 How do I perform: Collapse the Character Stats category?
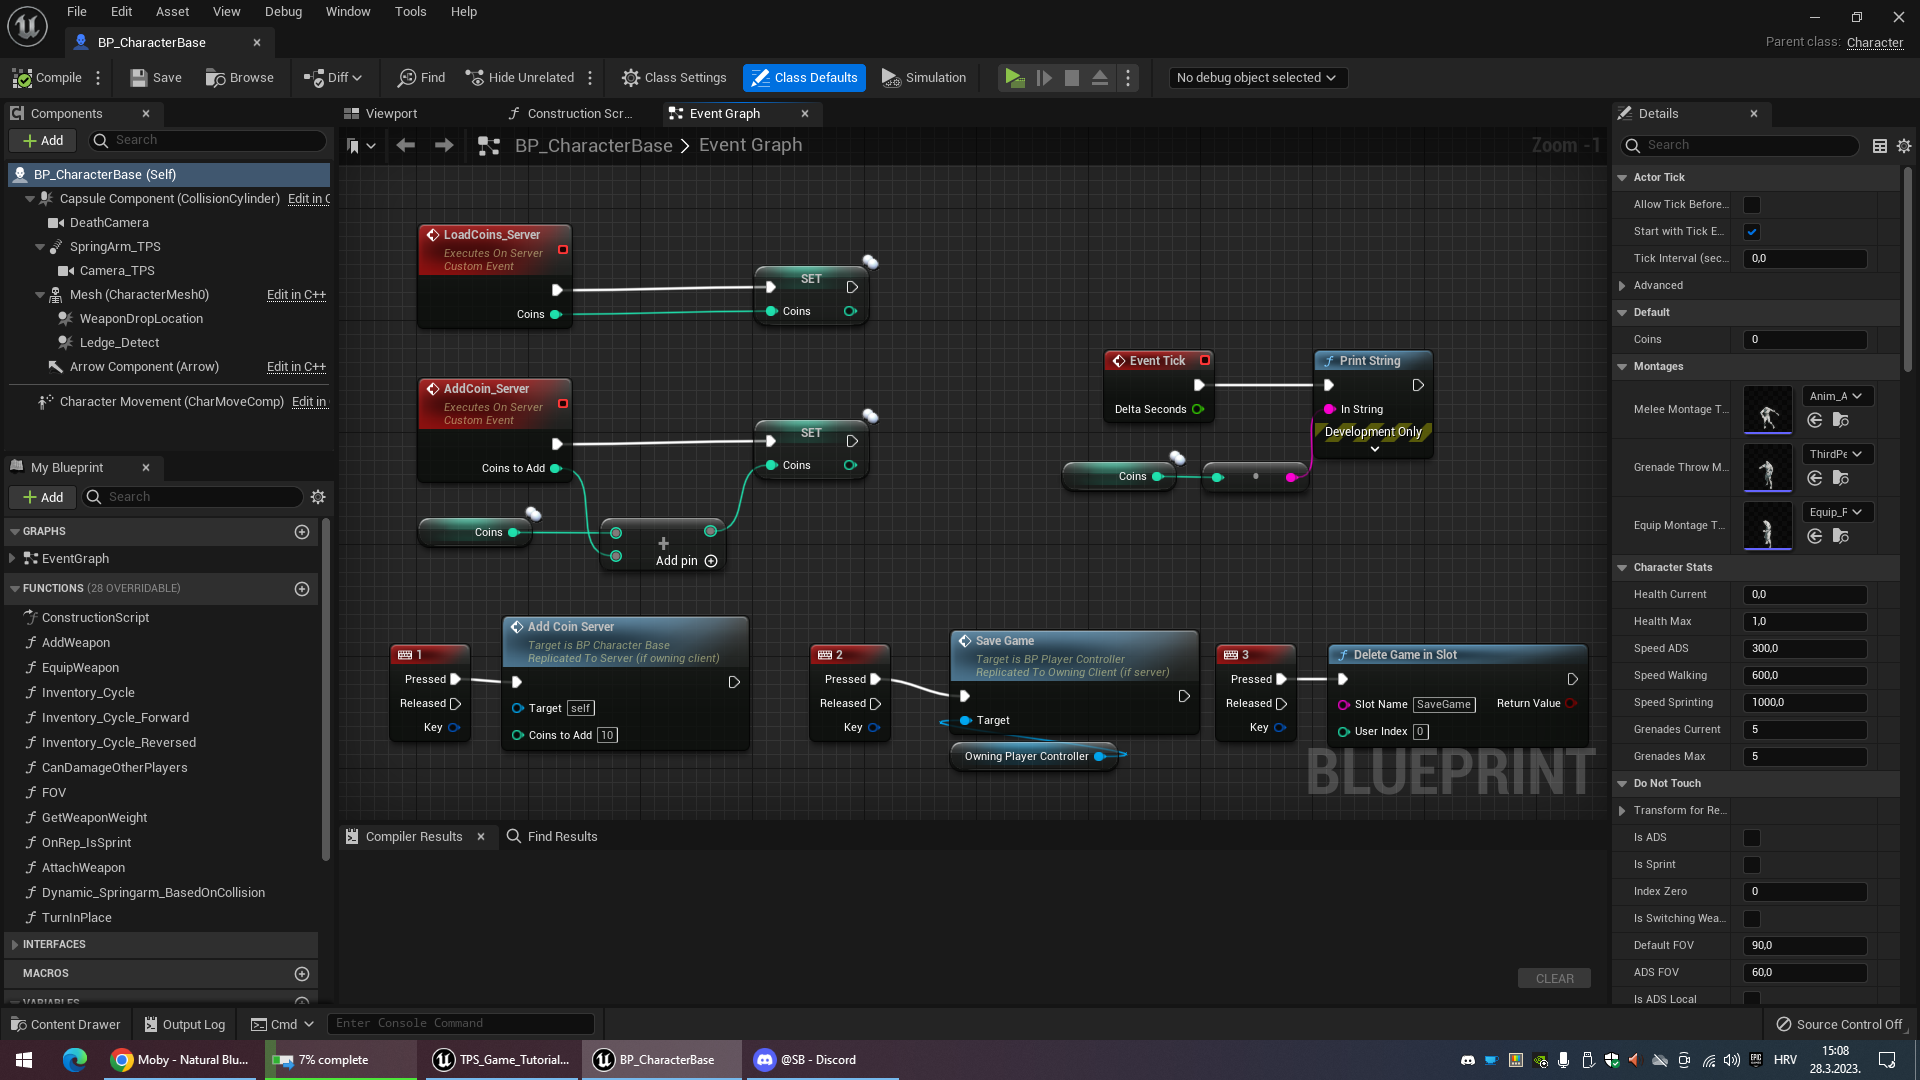[1622, 568]
